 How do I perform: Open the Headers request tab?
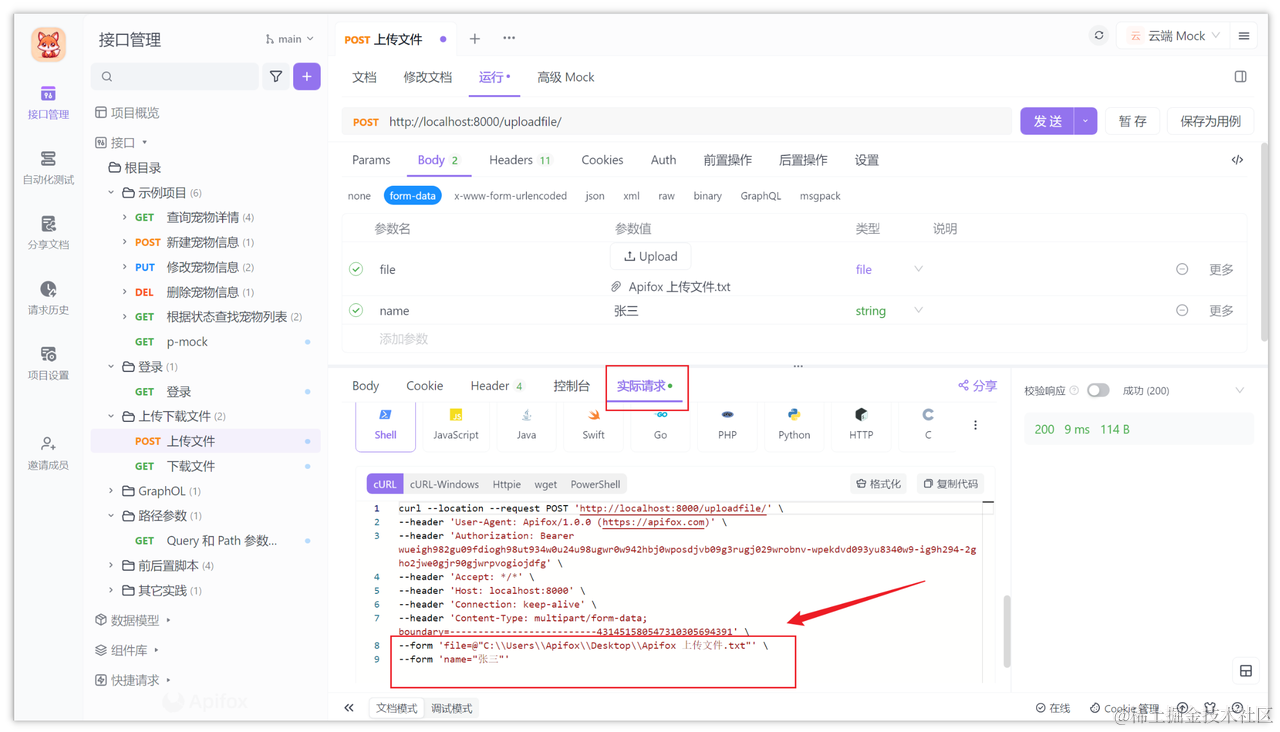tap(511, 159)
